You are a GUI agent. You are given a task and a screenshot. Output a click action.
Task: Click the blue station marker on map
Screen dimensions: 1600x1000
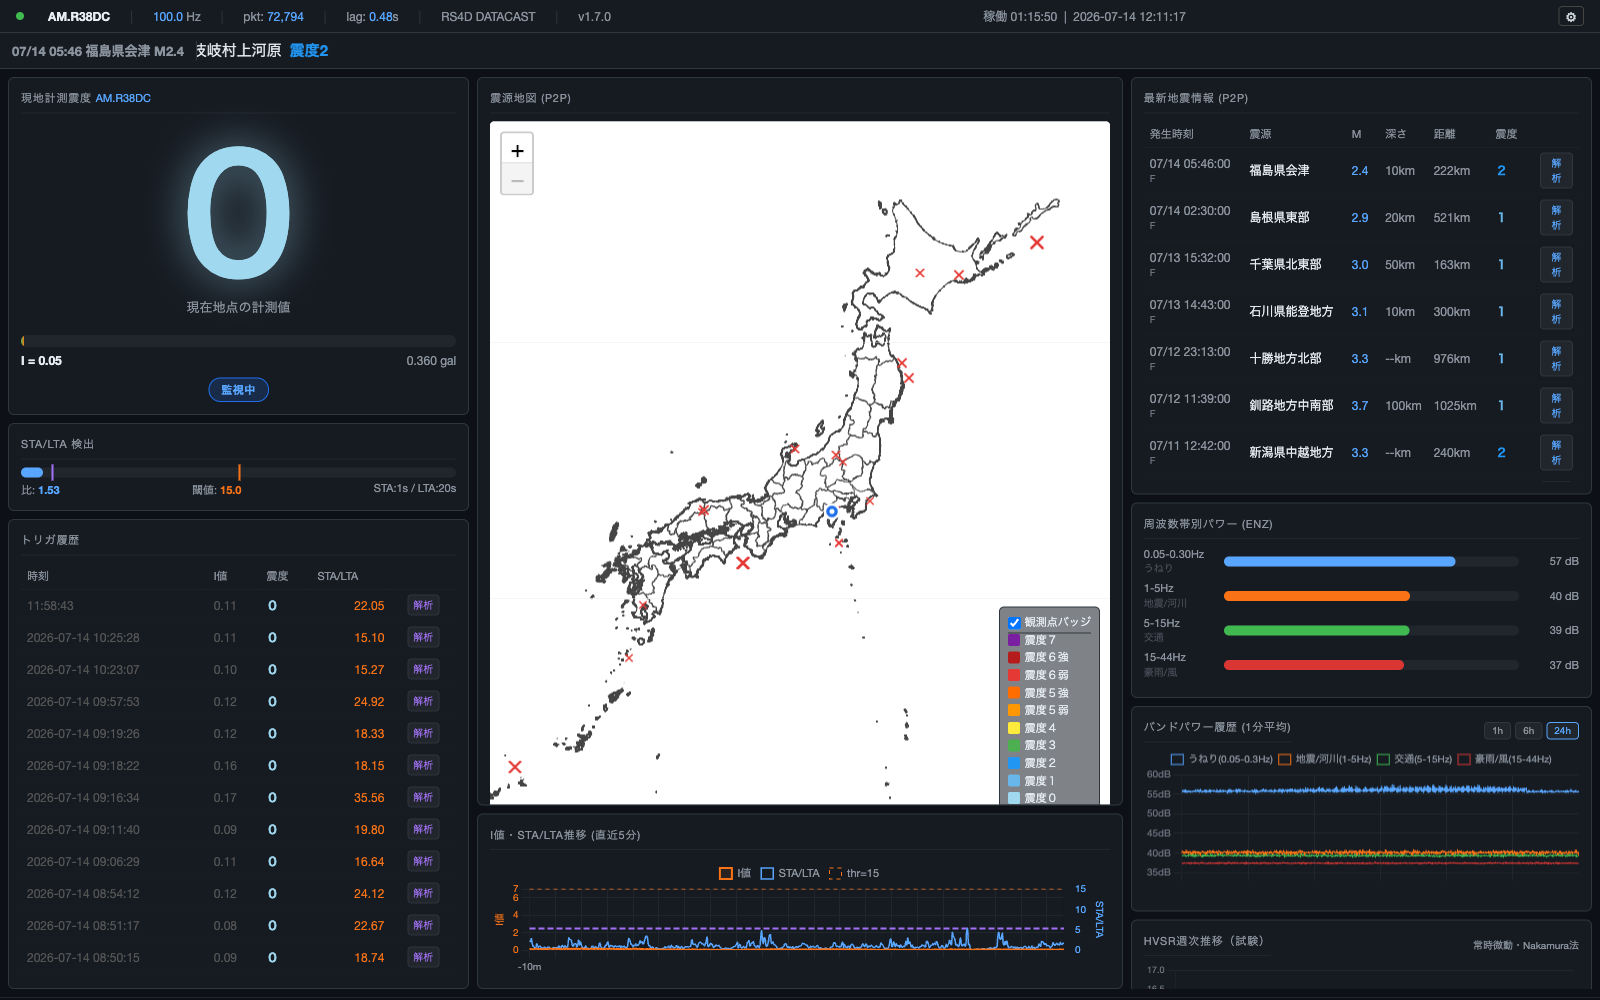point(831,511)
